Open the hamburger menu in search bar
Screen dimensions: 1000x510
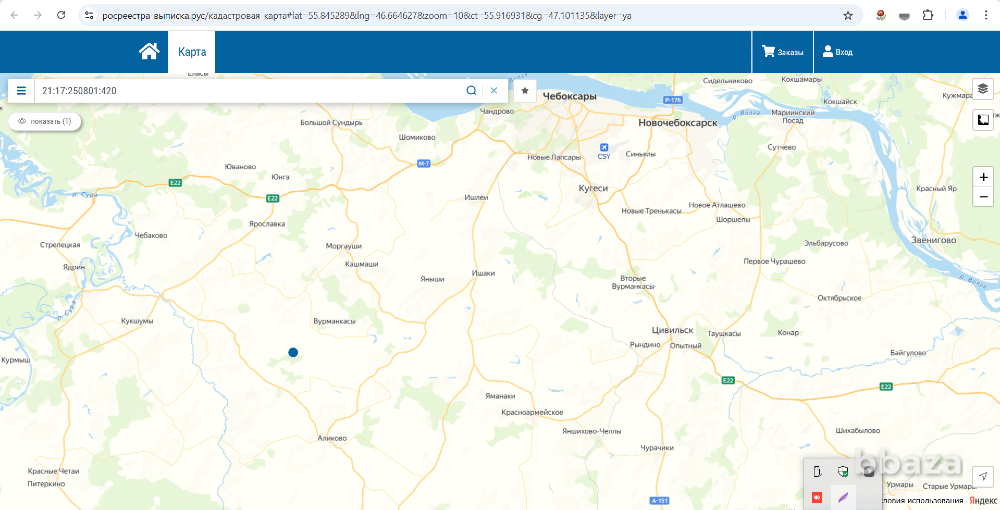coord(21,90)
